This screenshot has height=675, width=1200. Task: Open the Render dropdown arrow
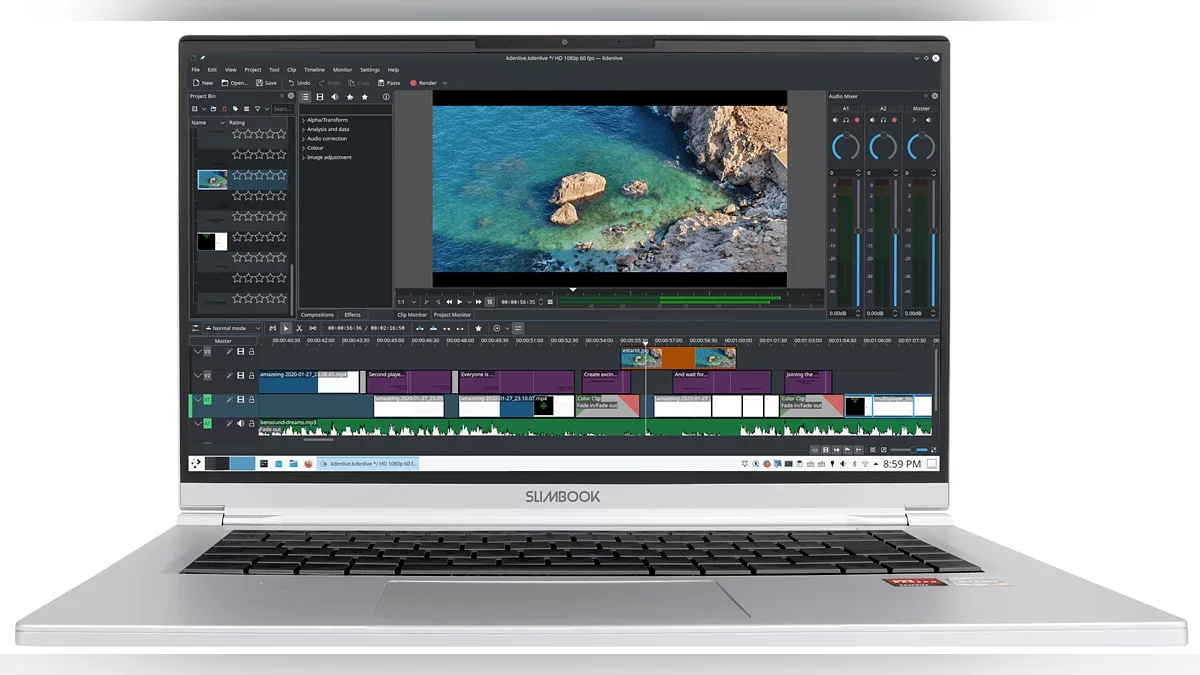(445, 83)
